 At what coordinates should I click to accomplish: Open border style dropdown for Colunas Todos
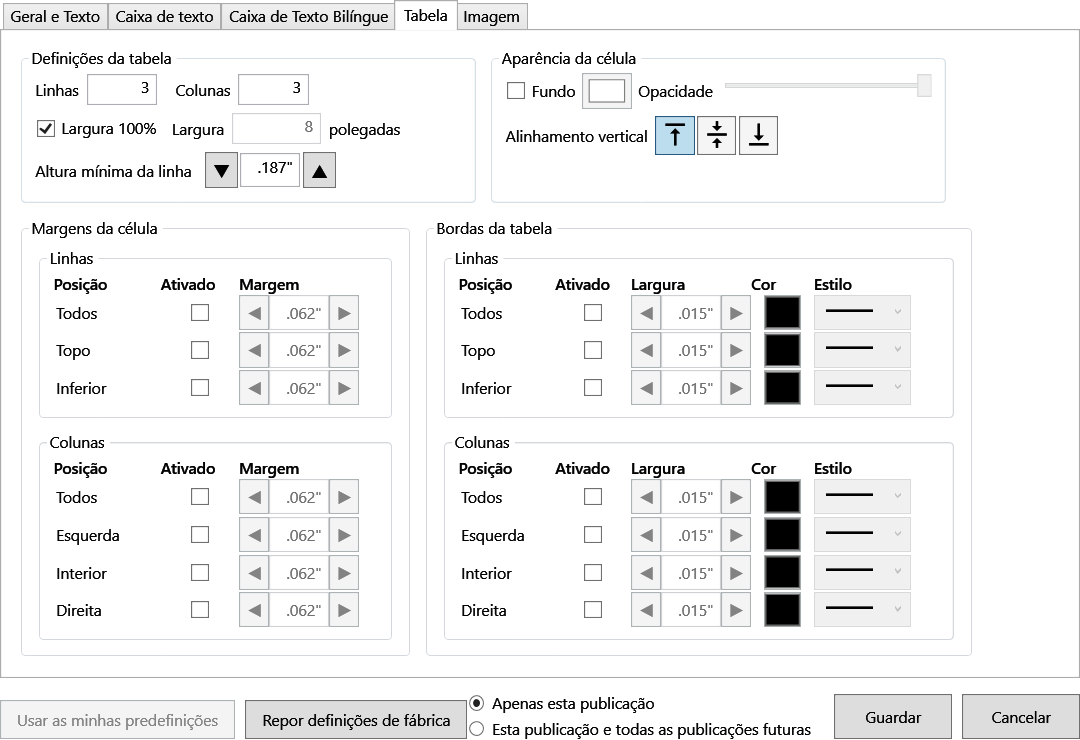point(862,497)
